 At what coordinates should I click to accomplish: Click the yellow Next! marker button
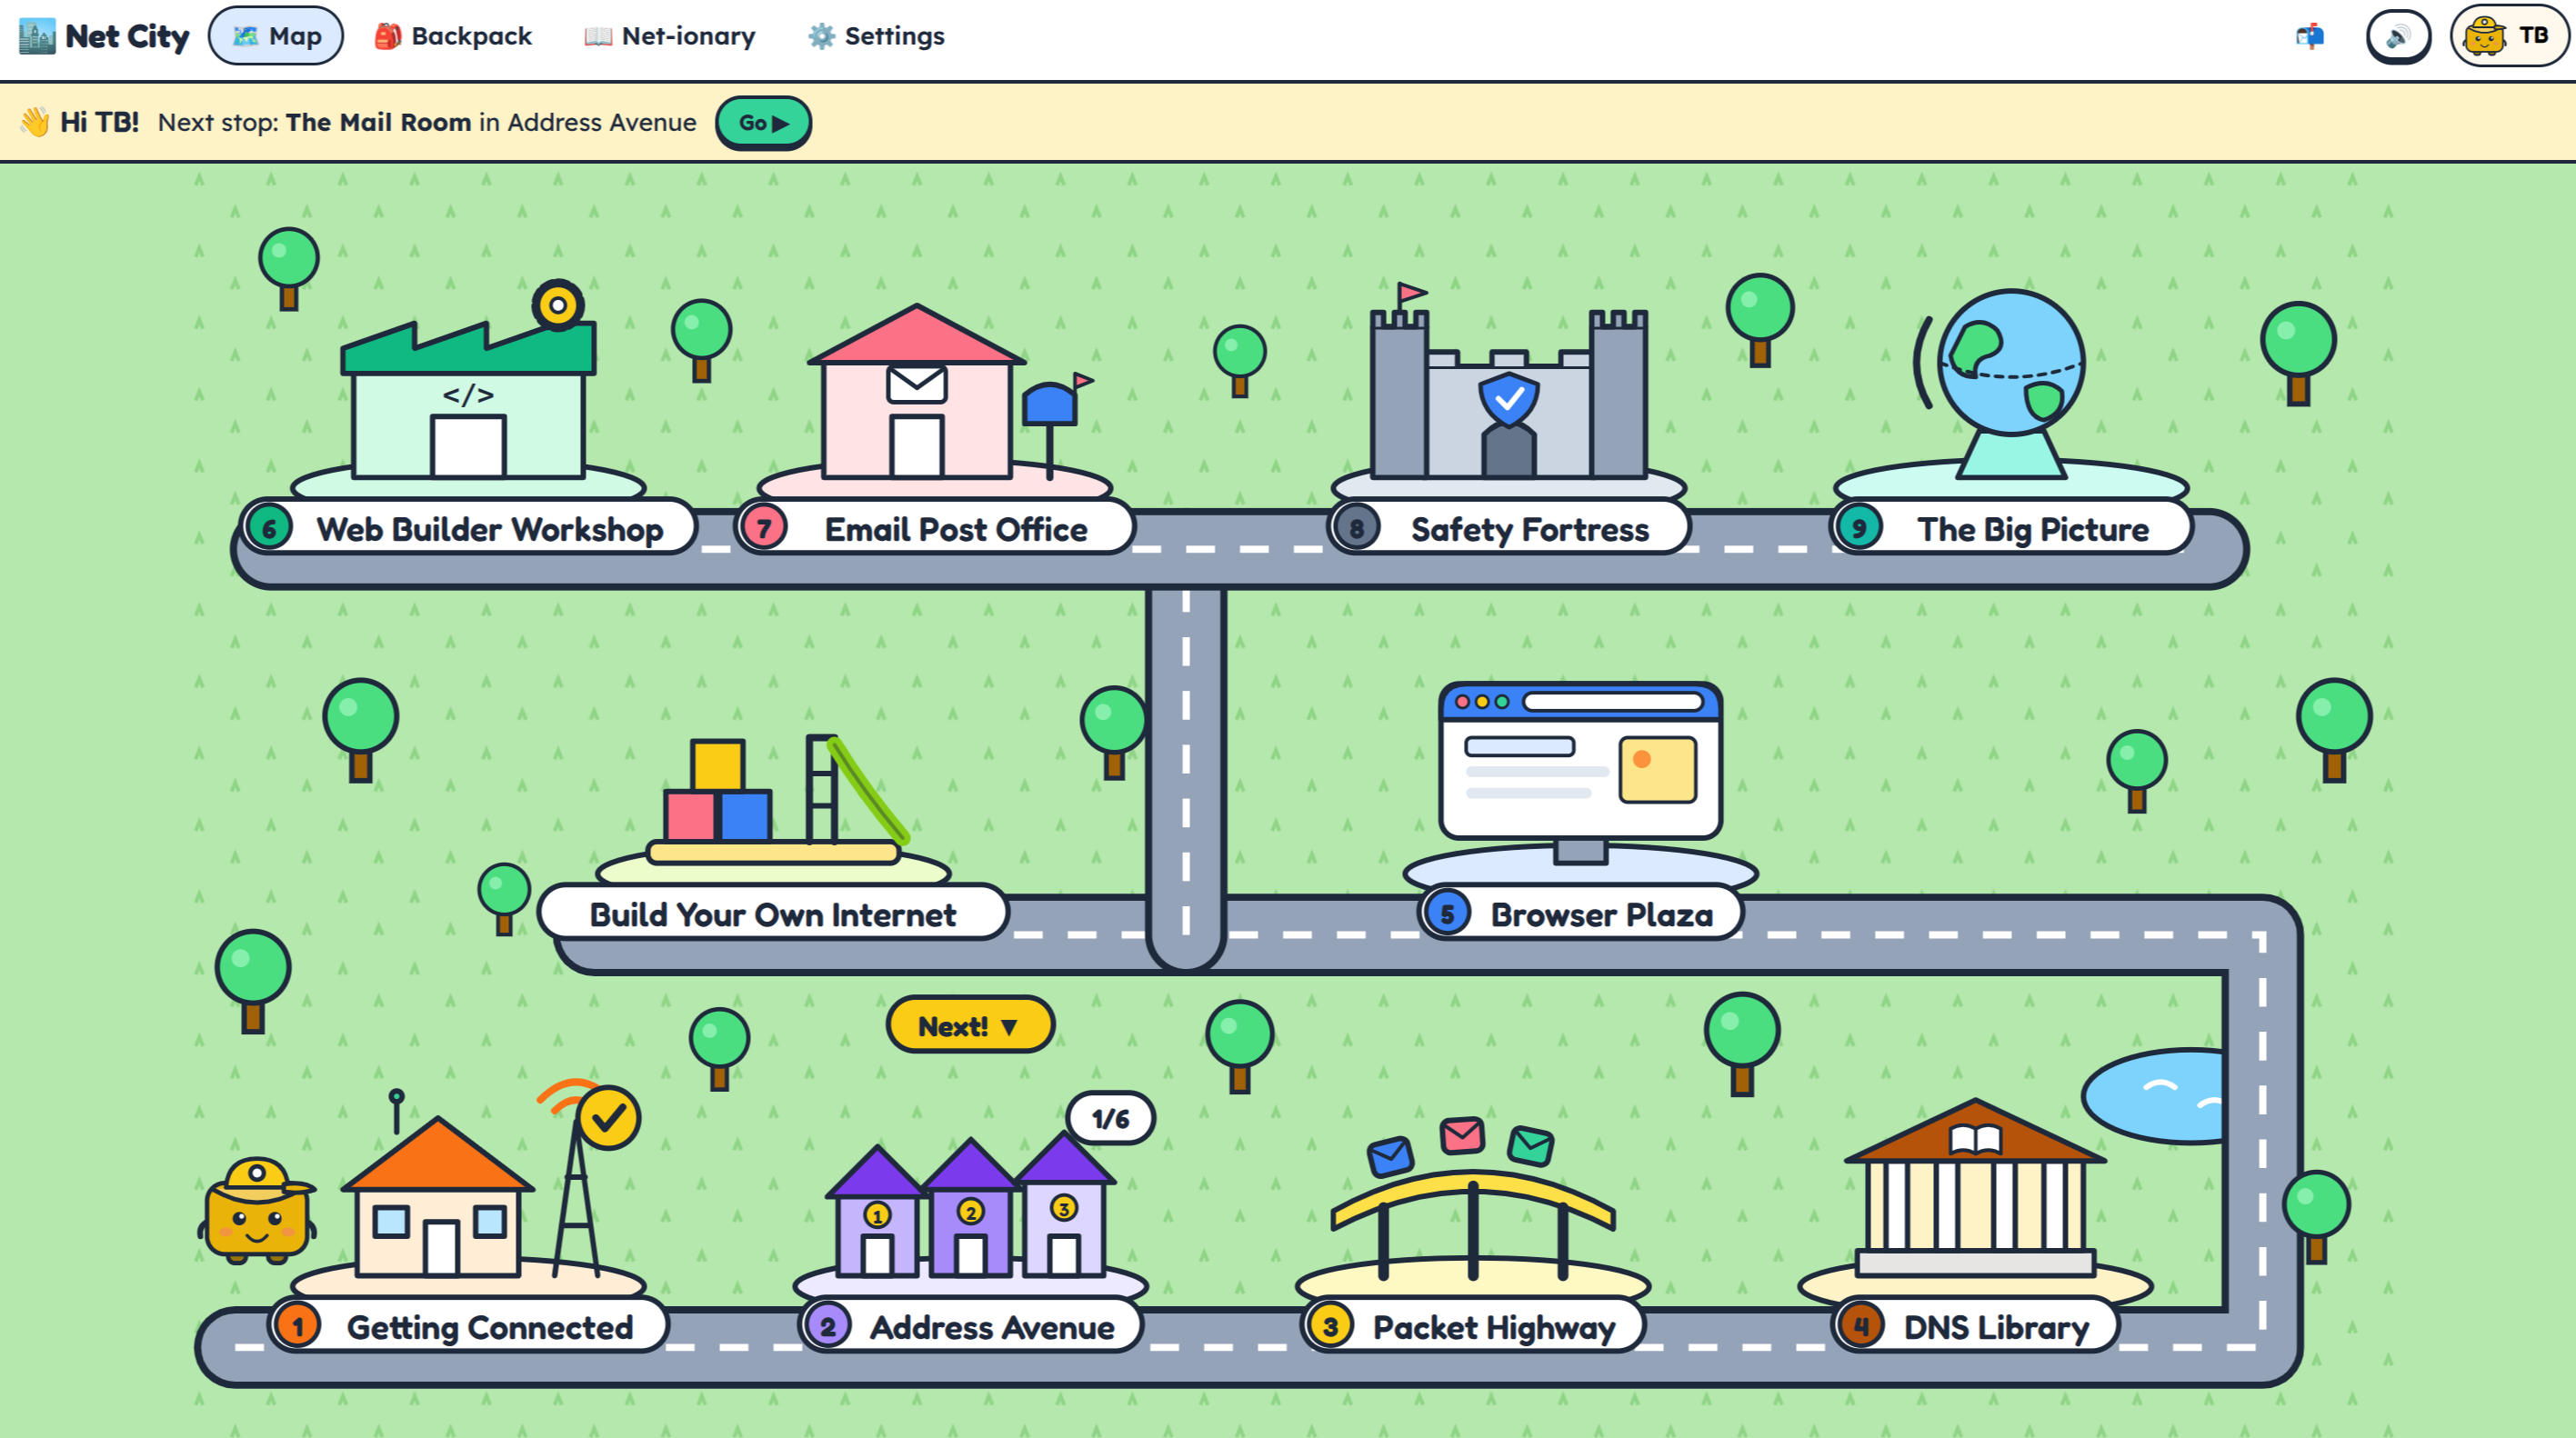(x=970, y=1025)
